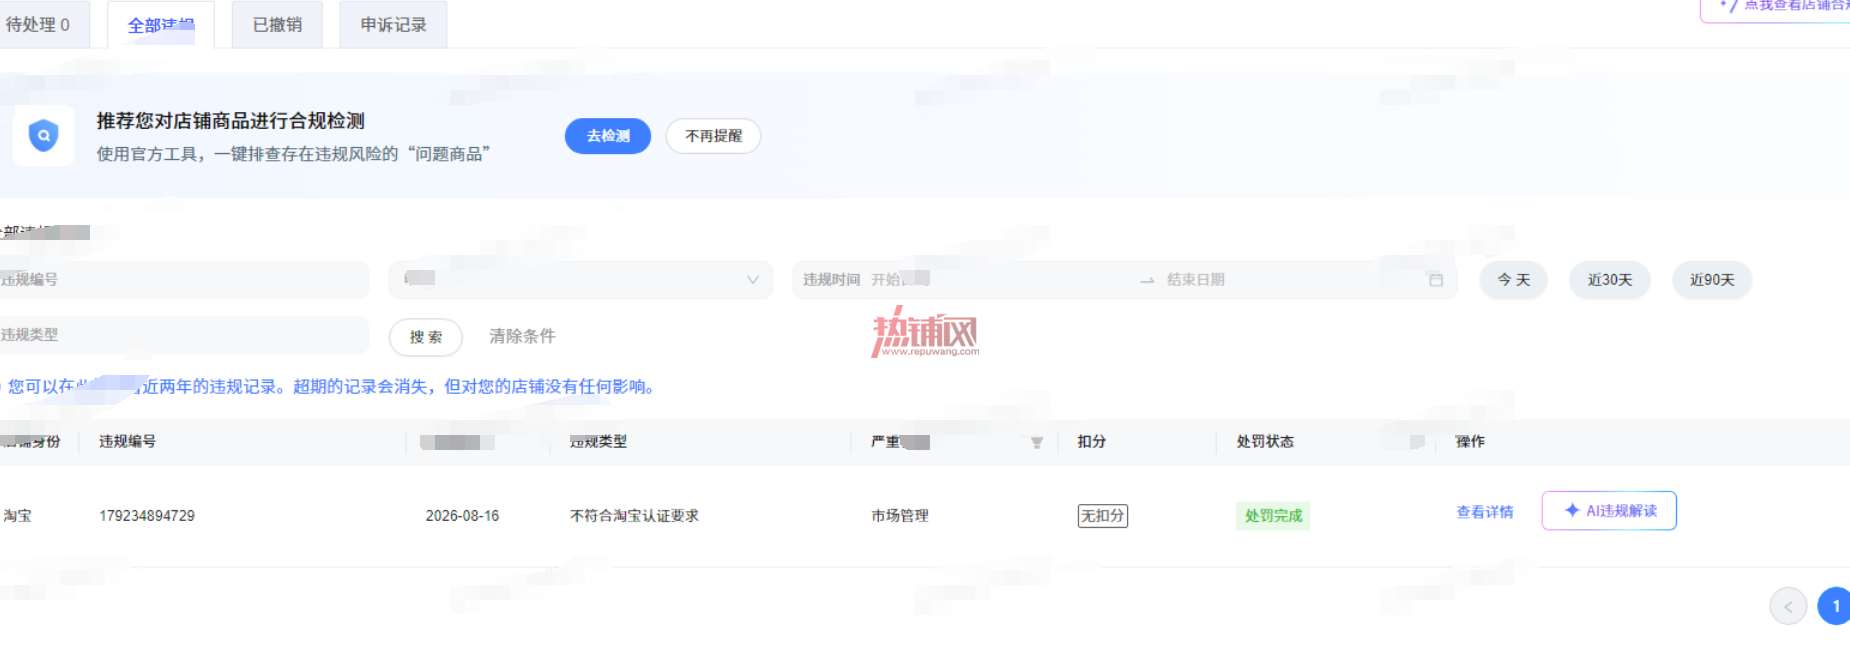Focus the 违规类型 input field
Image resolution: width=1850 pixels, height=663 pixels.
click(184, 335)
